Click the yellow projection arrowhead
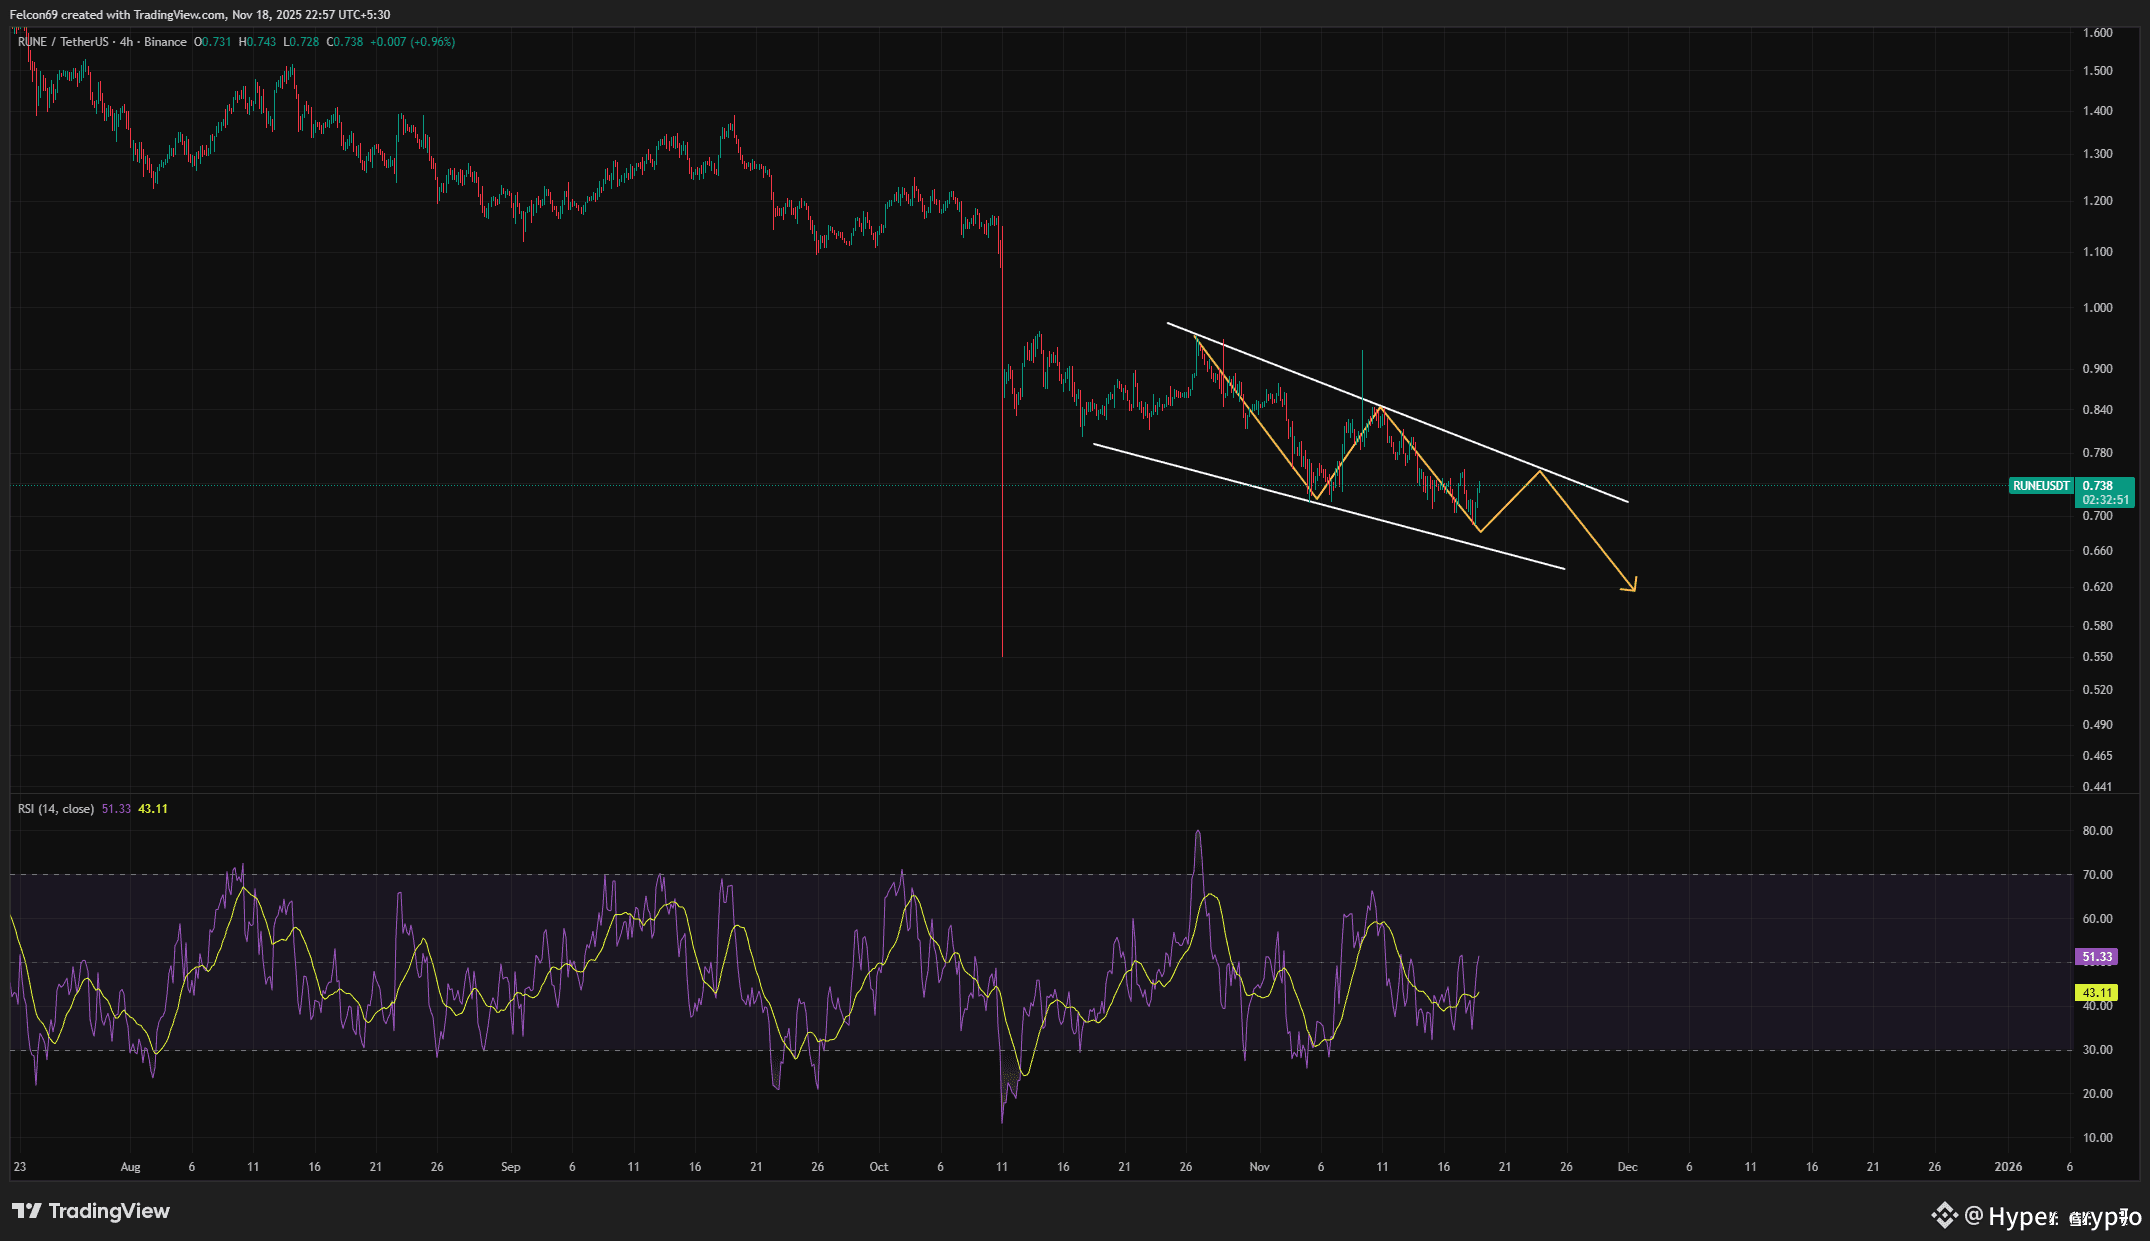This screenshot has width=2150, height=1241. [x=1632, y=587]
